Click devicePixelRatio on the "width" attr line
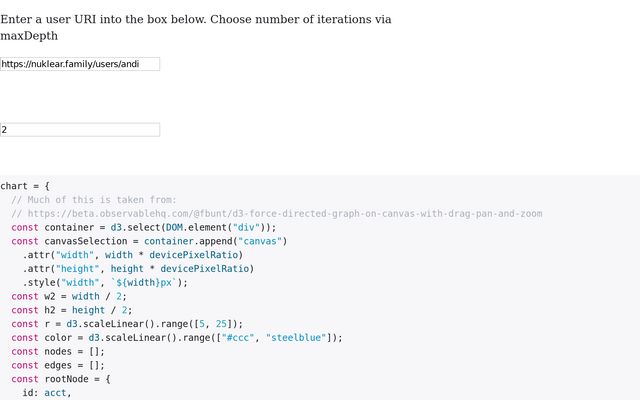The image size is (640, 400). click(x=193, y=255)
